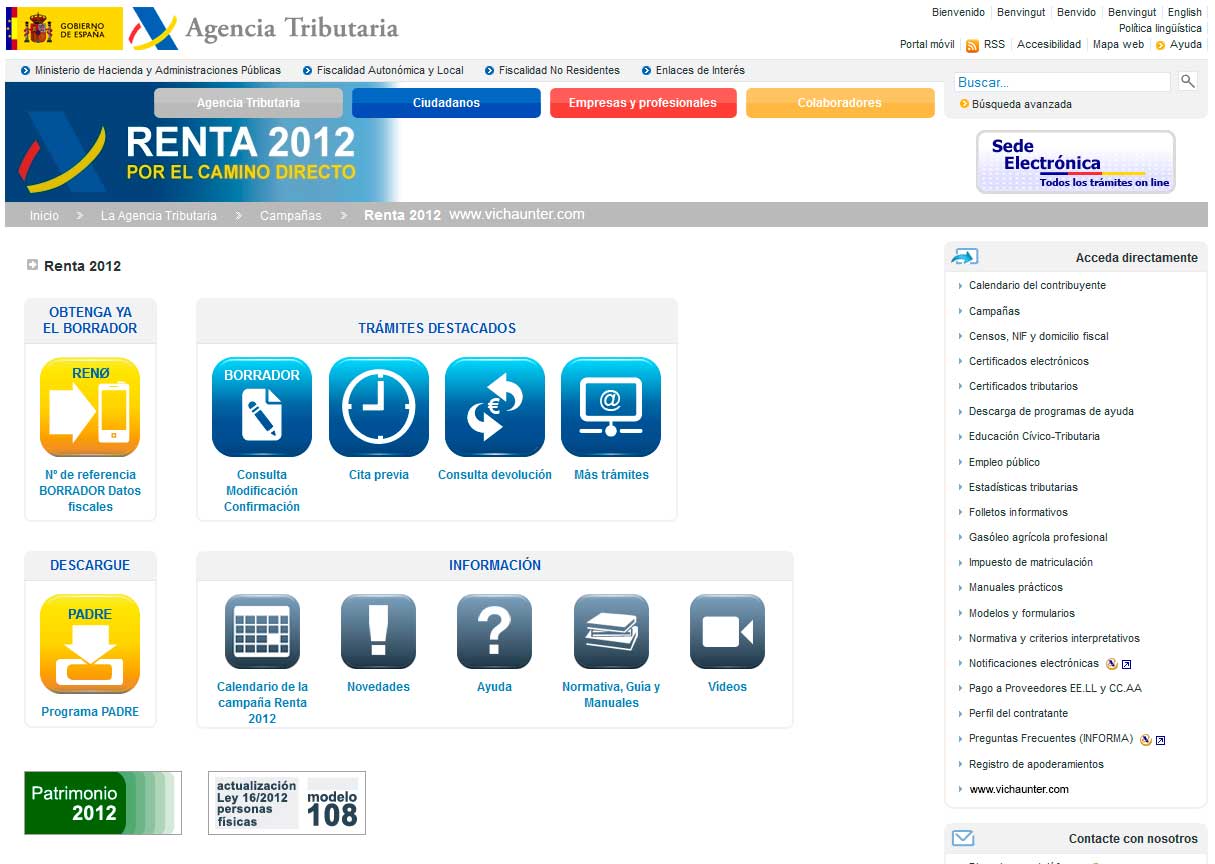This screenshot has width=1215, height=864.
Task: Open the top Ayuda link
Action: coord(1186,44)
